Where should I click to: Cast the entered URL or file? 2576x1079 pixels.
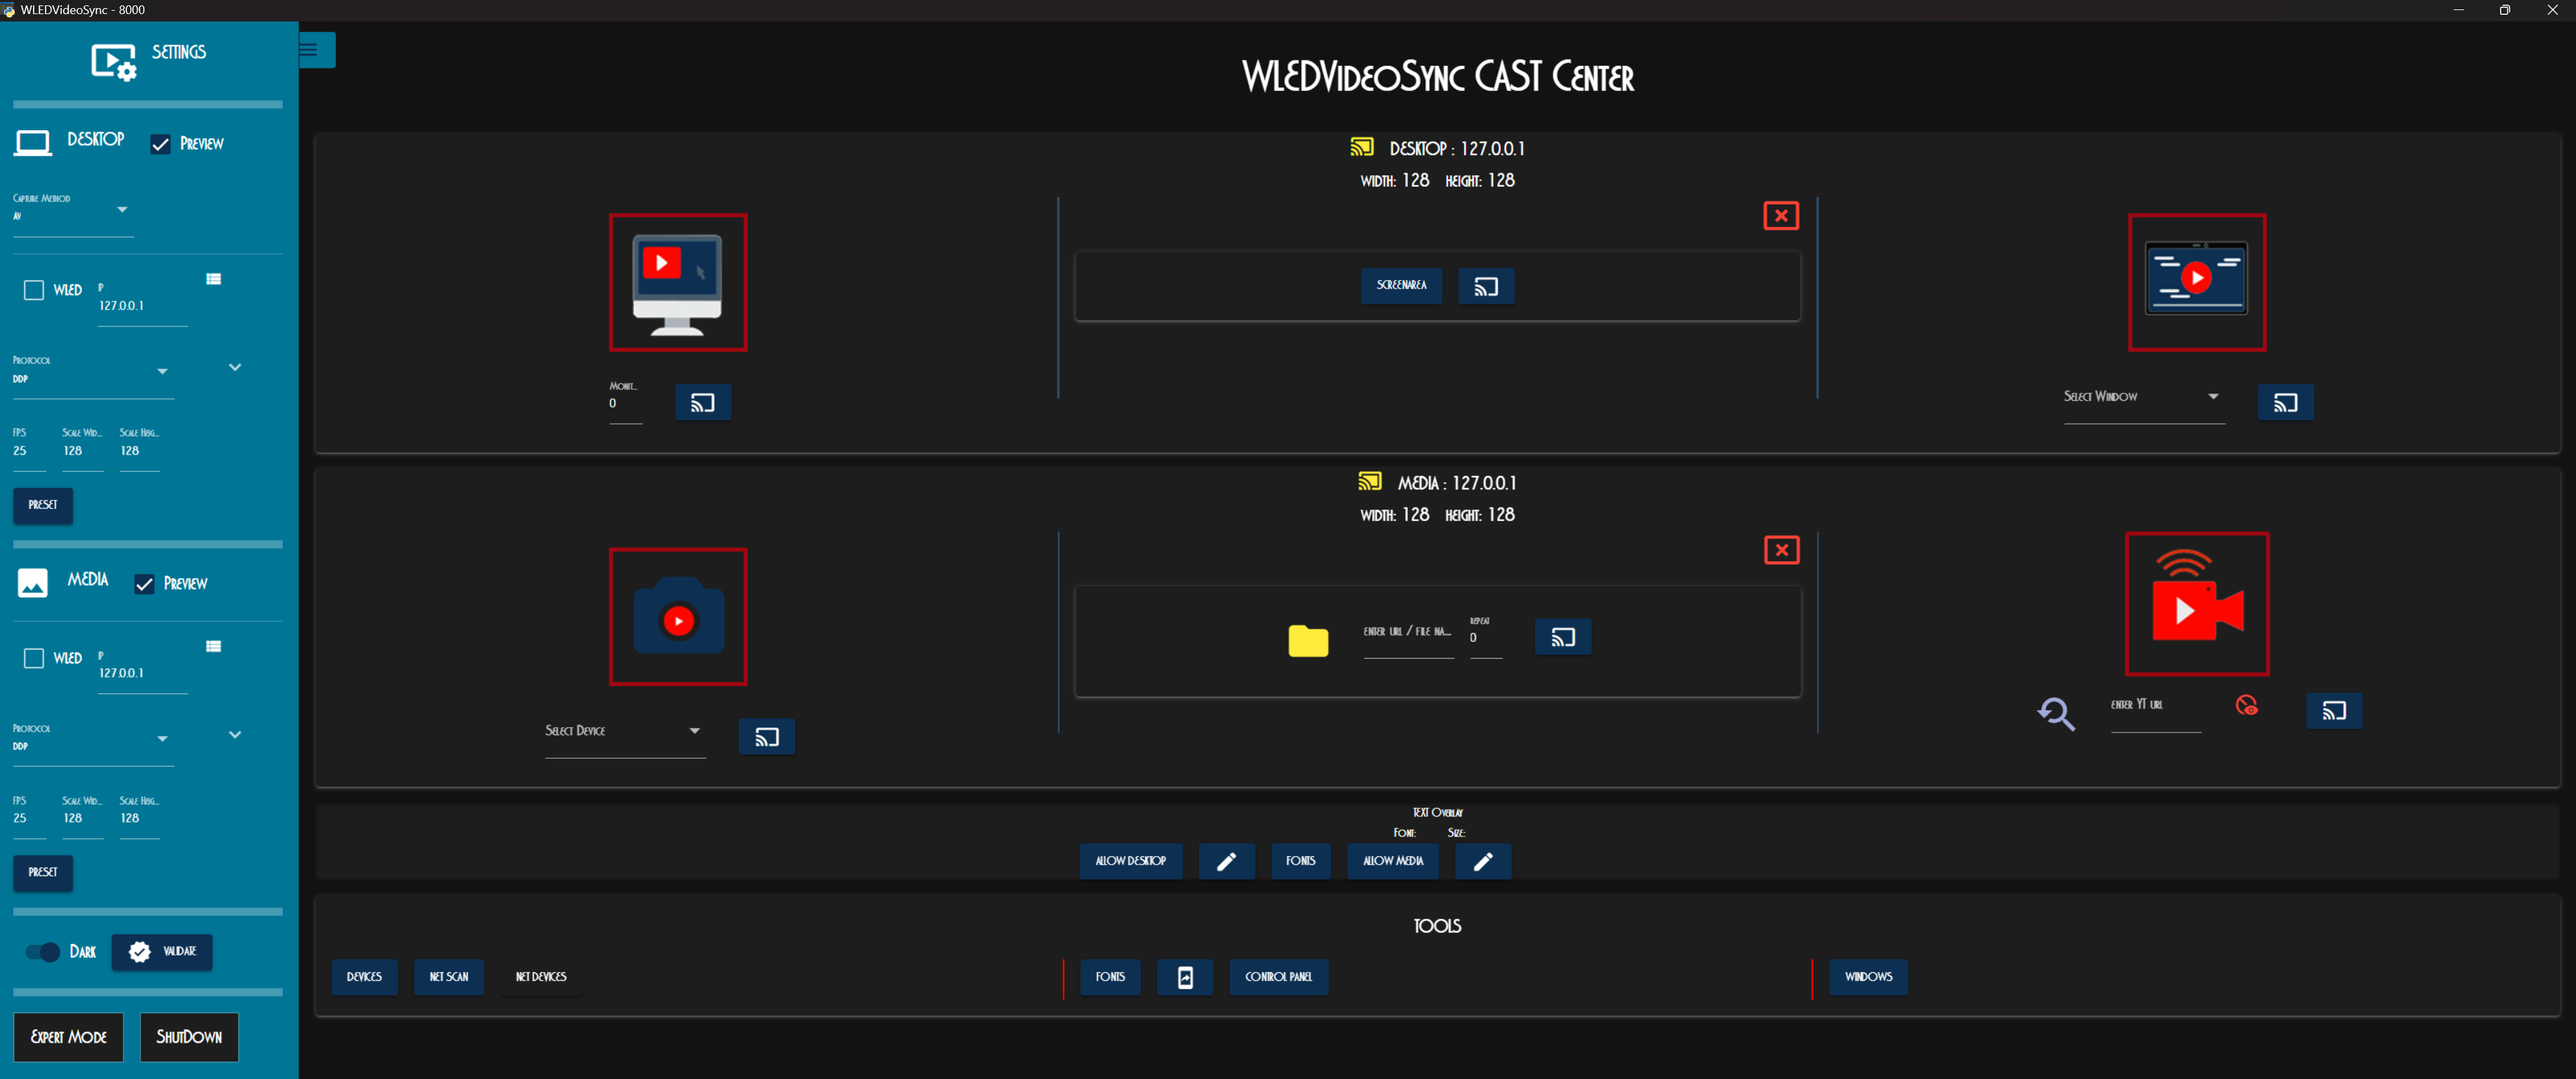(1563, 637)
